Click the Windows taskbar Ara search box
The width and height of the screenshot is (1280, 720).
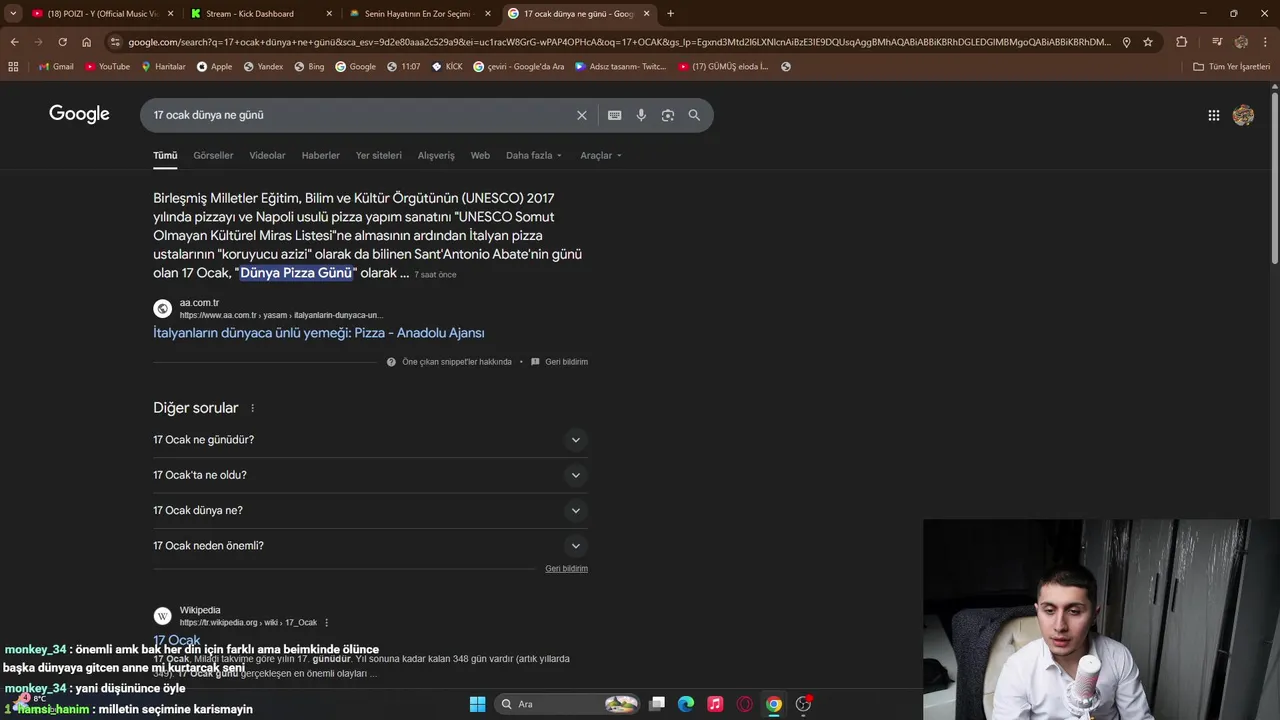tap(568, 704)
